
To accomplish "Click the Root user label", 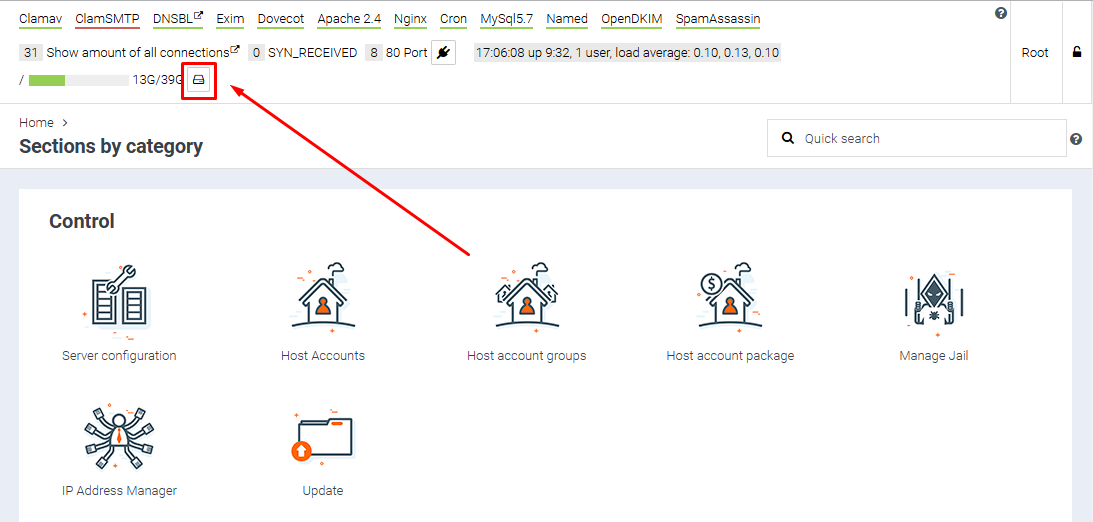I will [x=1035, y=52].
